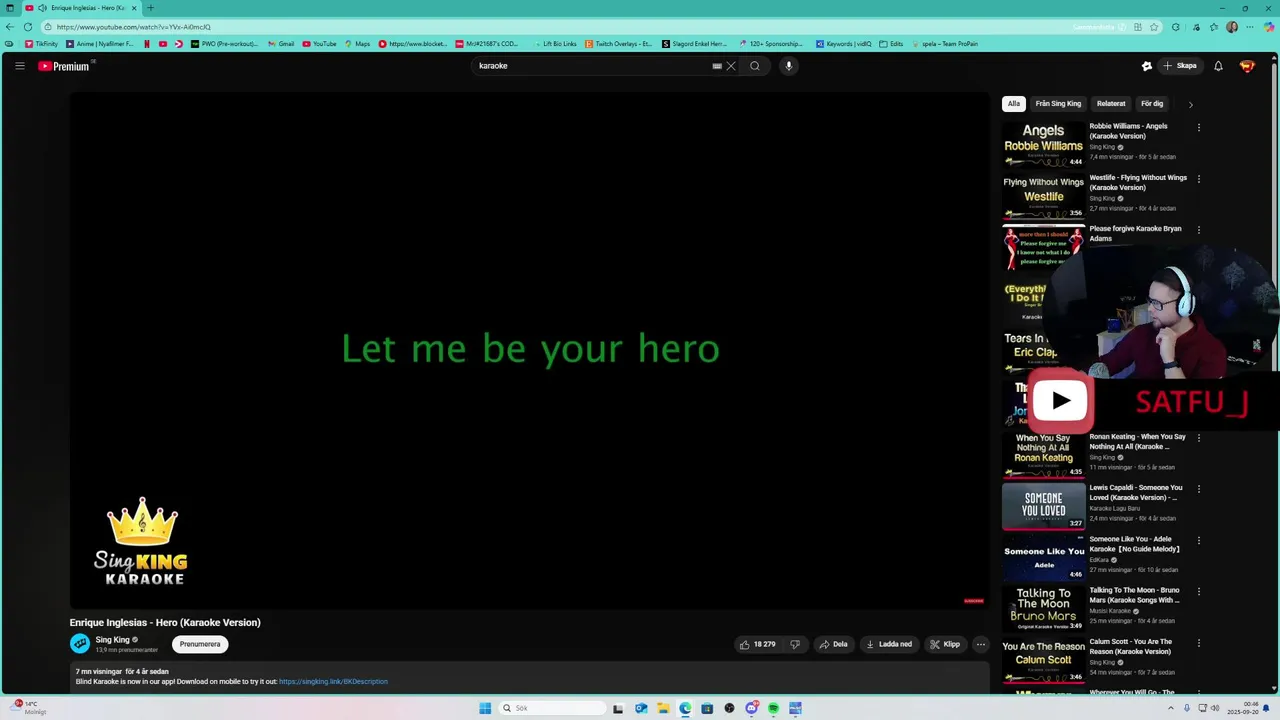
Task: Open the YouTube bookmark
Action: [x=320, y=44]
